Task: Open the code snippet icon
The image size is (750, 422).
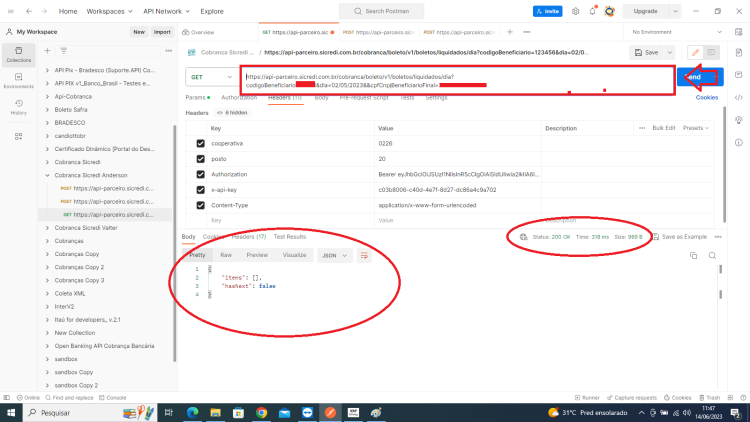Action: click(x=739, y=98)
